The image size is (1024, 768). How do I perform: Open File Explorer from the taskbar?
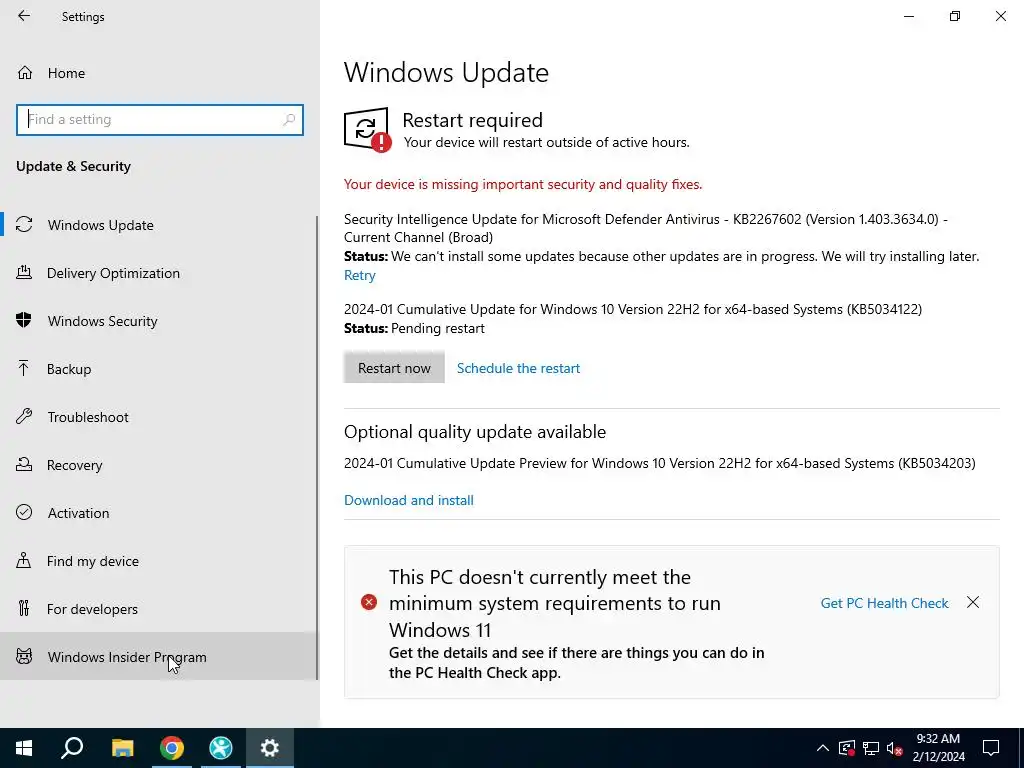coord(122,748)
